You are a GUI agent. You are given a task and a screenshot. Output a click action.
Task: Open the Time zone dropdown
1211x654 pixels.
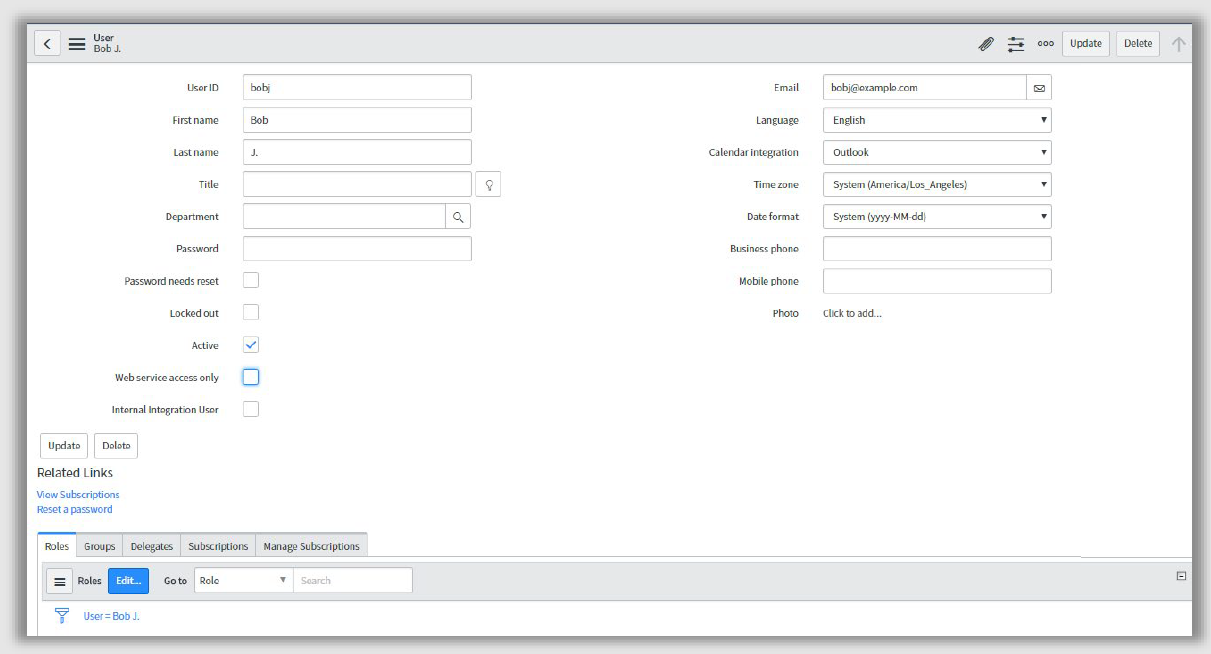pos(936,184)
